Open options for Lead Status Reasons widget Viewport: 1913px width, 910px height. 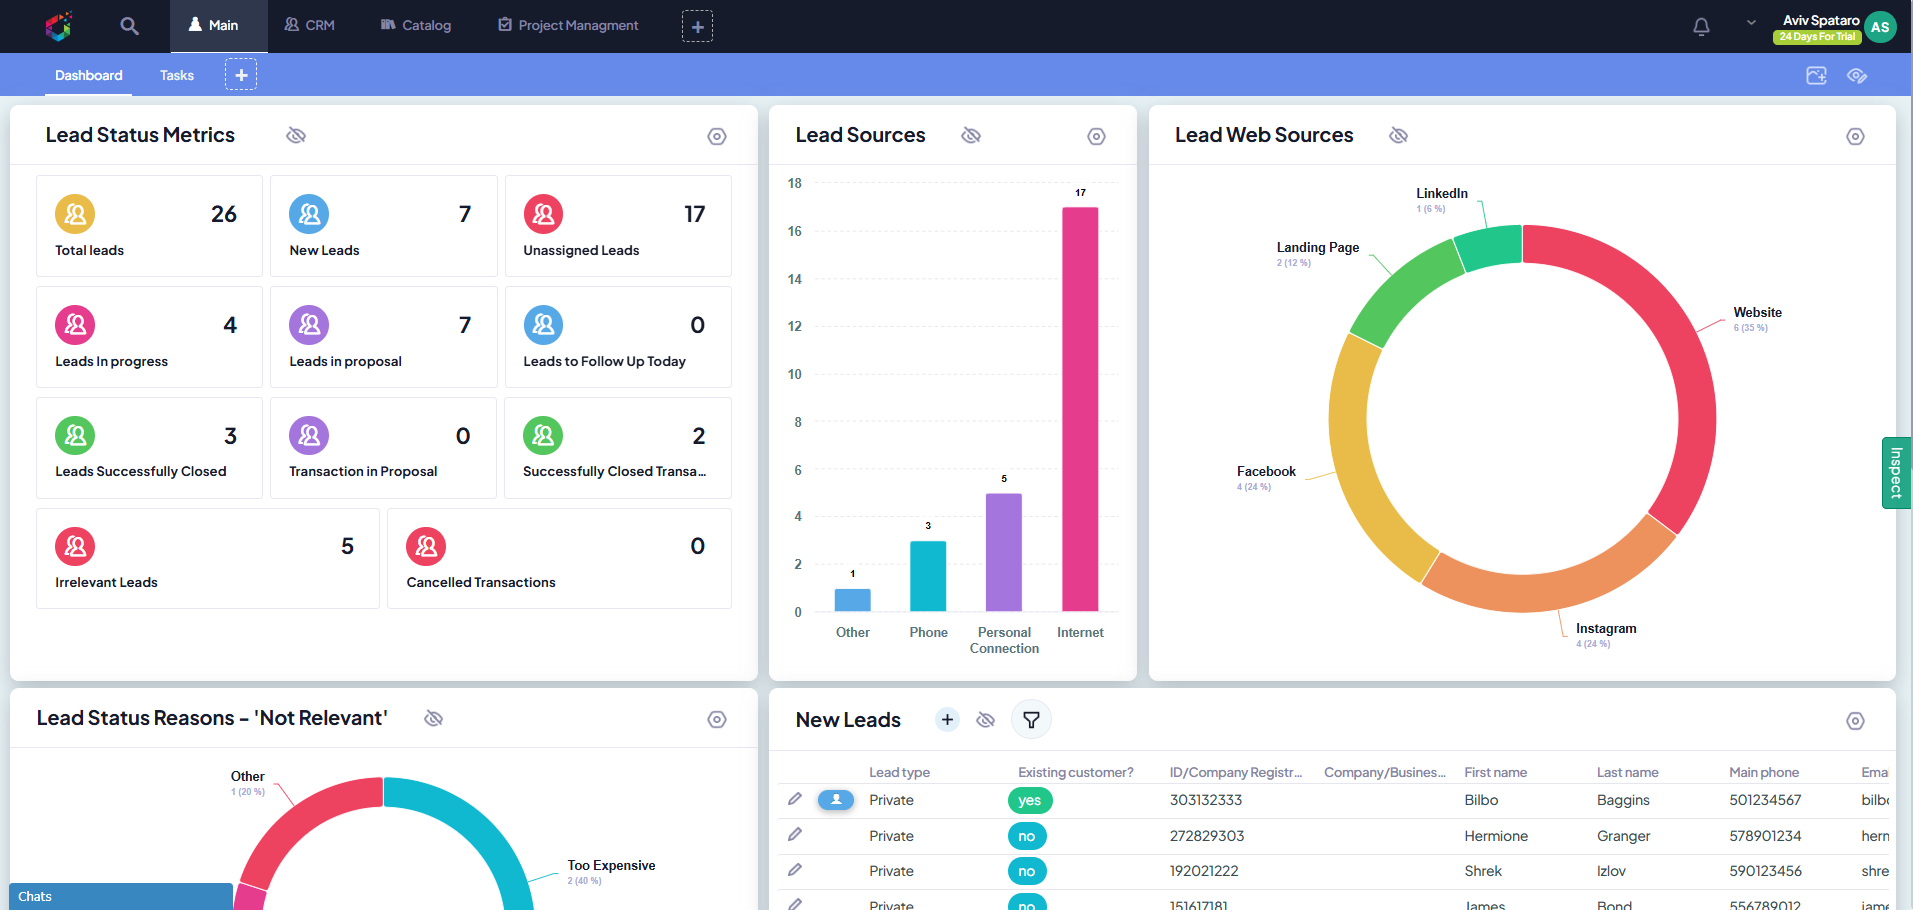coord(716,718)
